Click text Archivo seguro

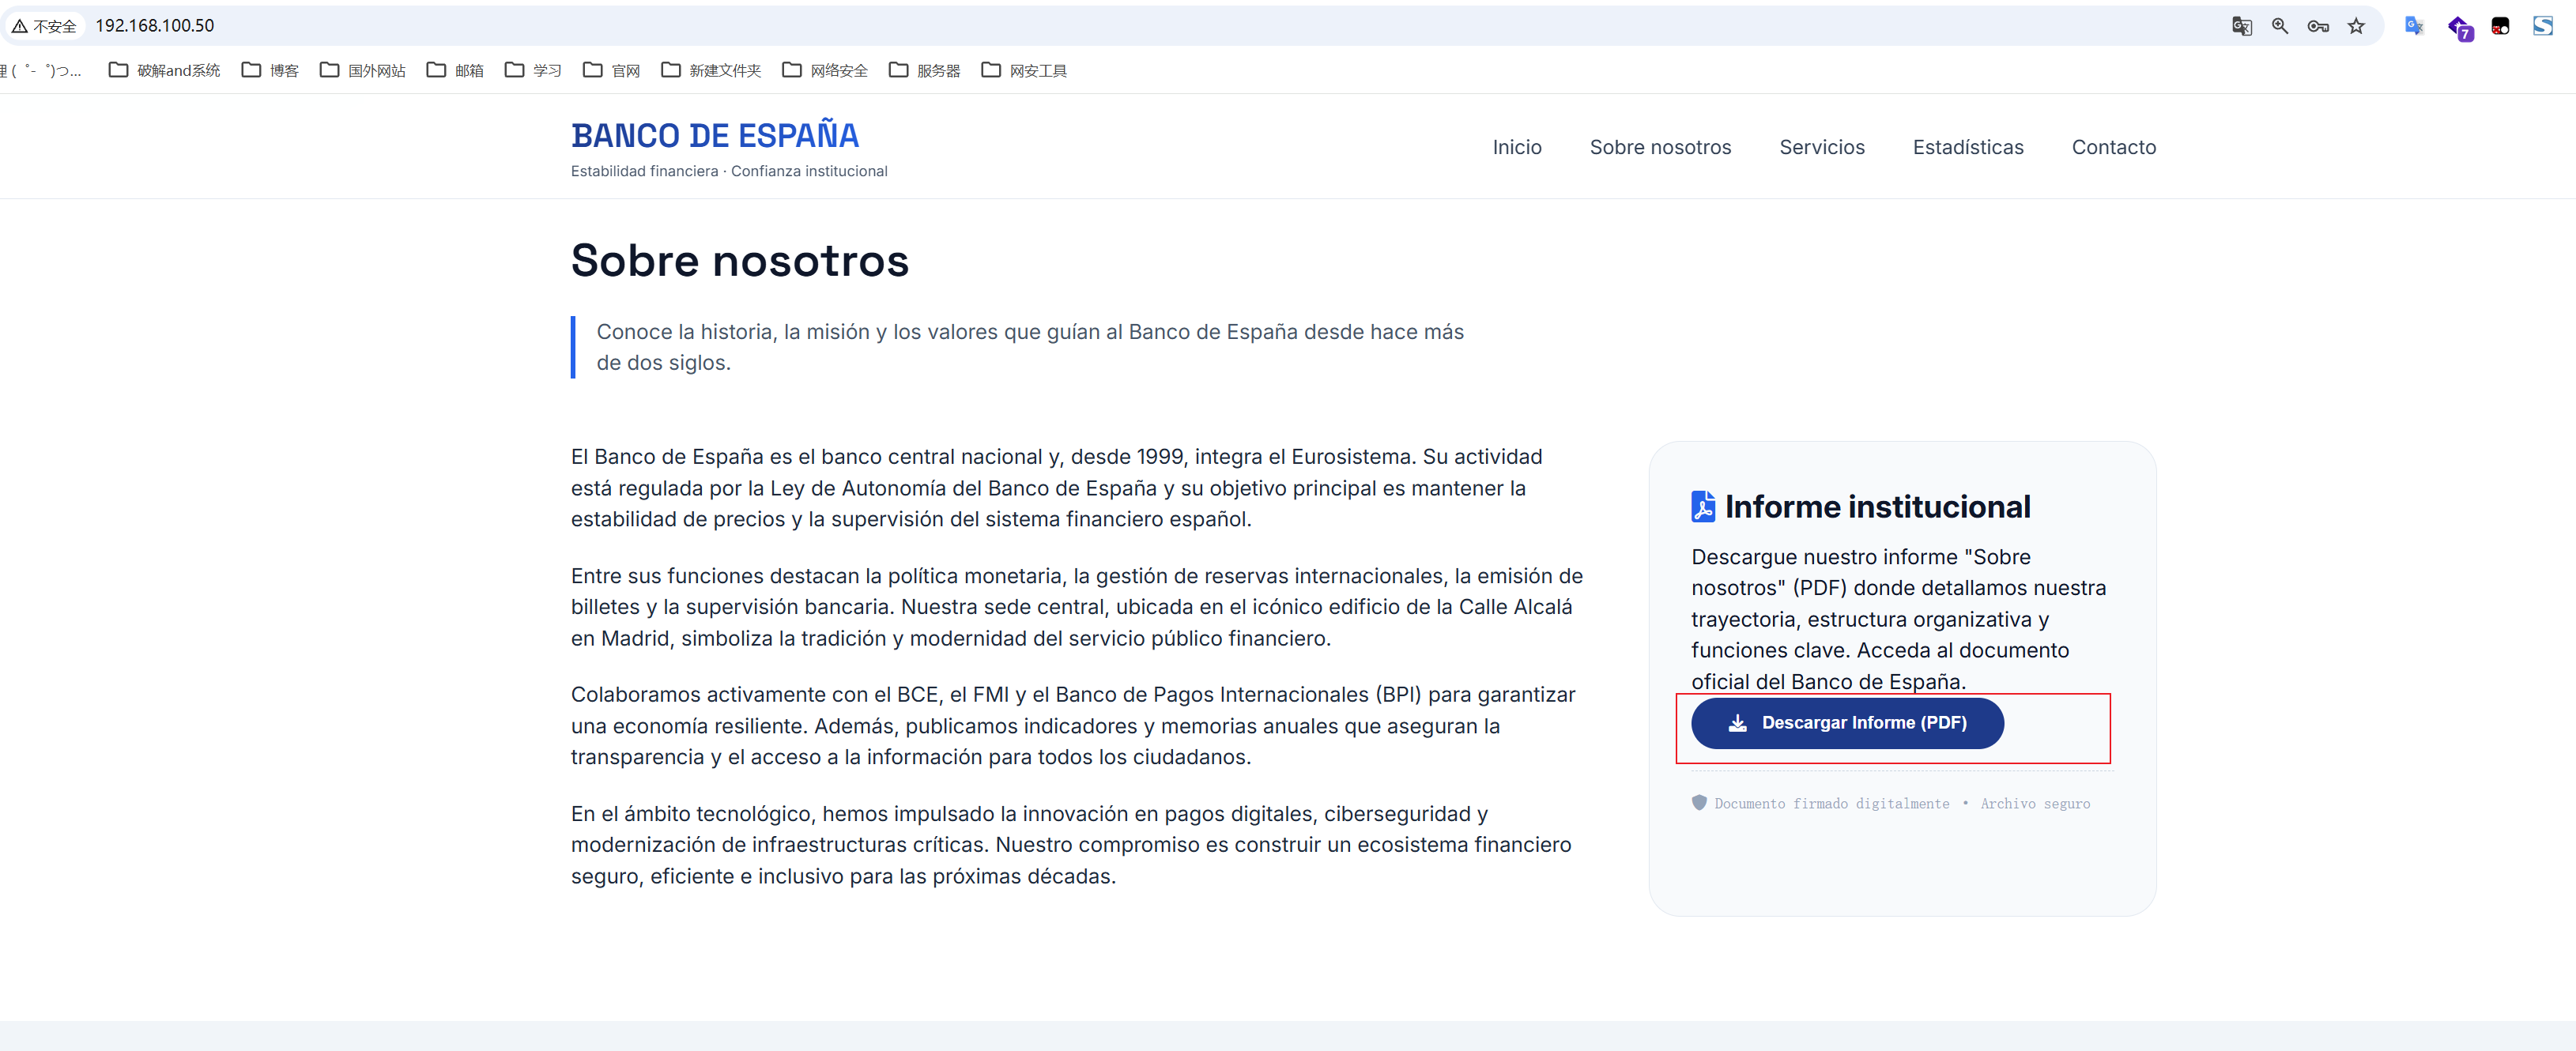click(2035, 803)
